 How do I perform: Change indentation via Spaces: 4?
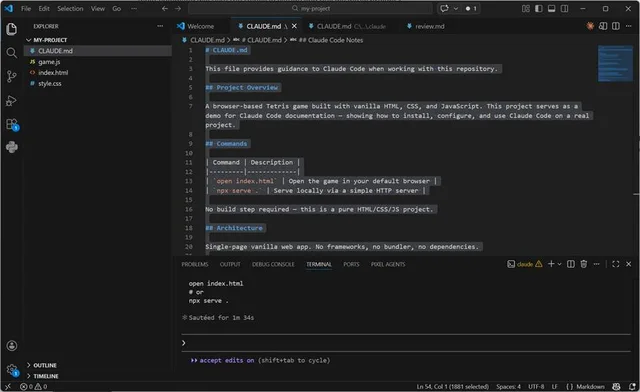(508, 386)
